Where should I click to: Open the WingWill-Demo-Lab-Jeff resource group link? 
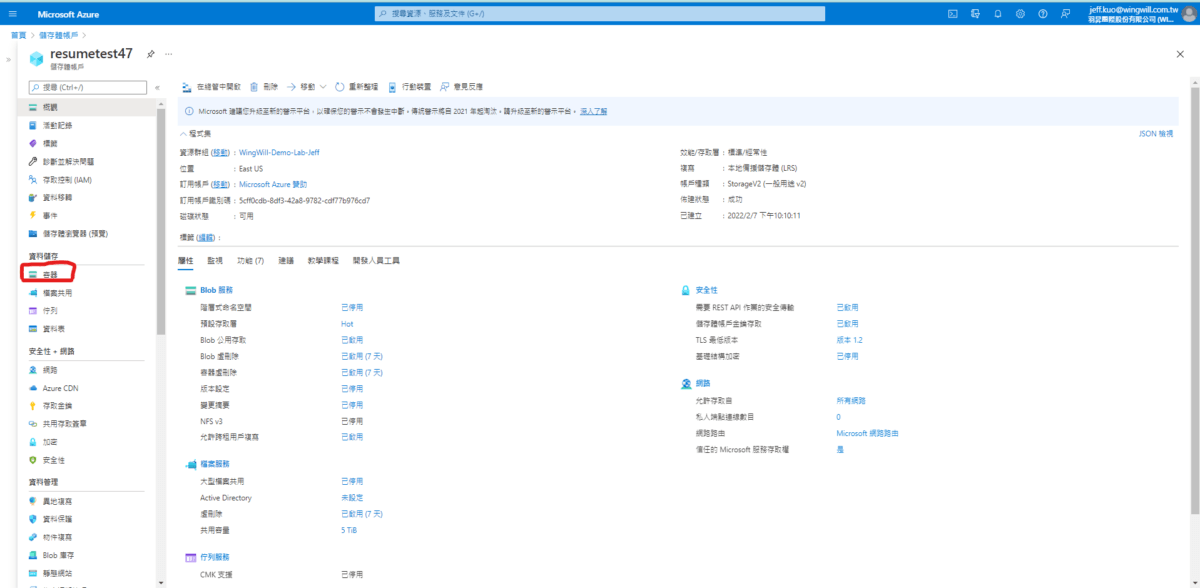[279, 153]
